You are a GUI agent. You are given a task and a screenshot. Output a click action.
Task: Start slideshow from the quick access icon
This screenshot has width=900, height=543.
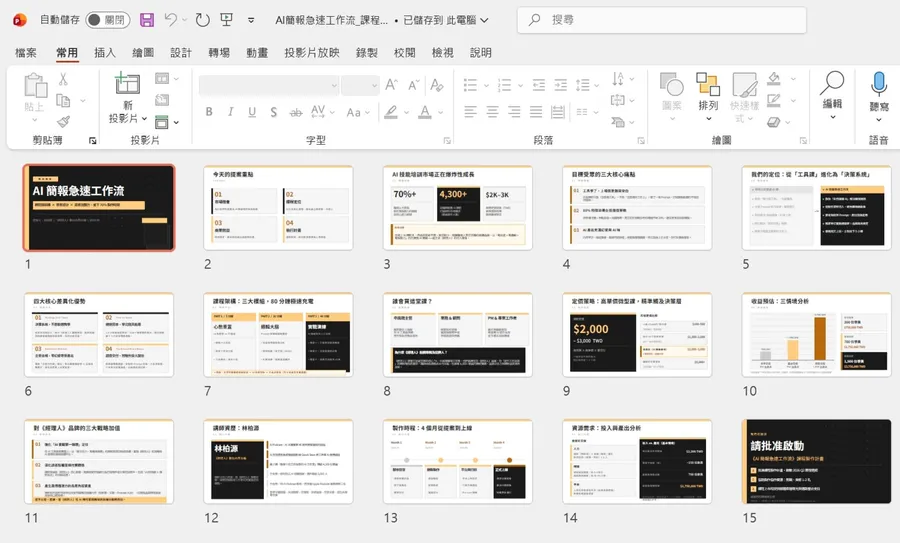pos(228,20)
